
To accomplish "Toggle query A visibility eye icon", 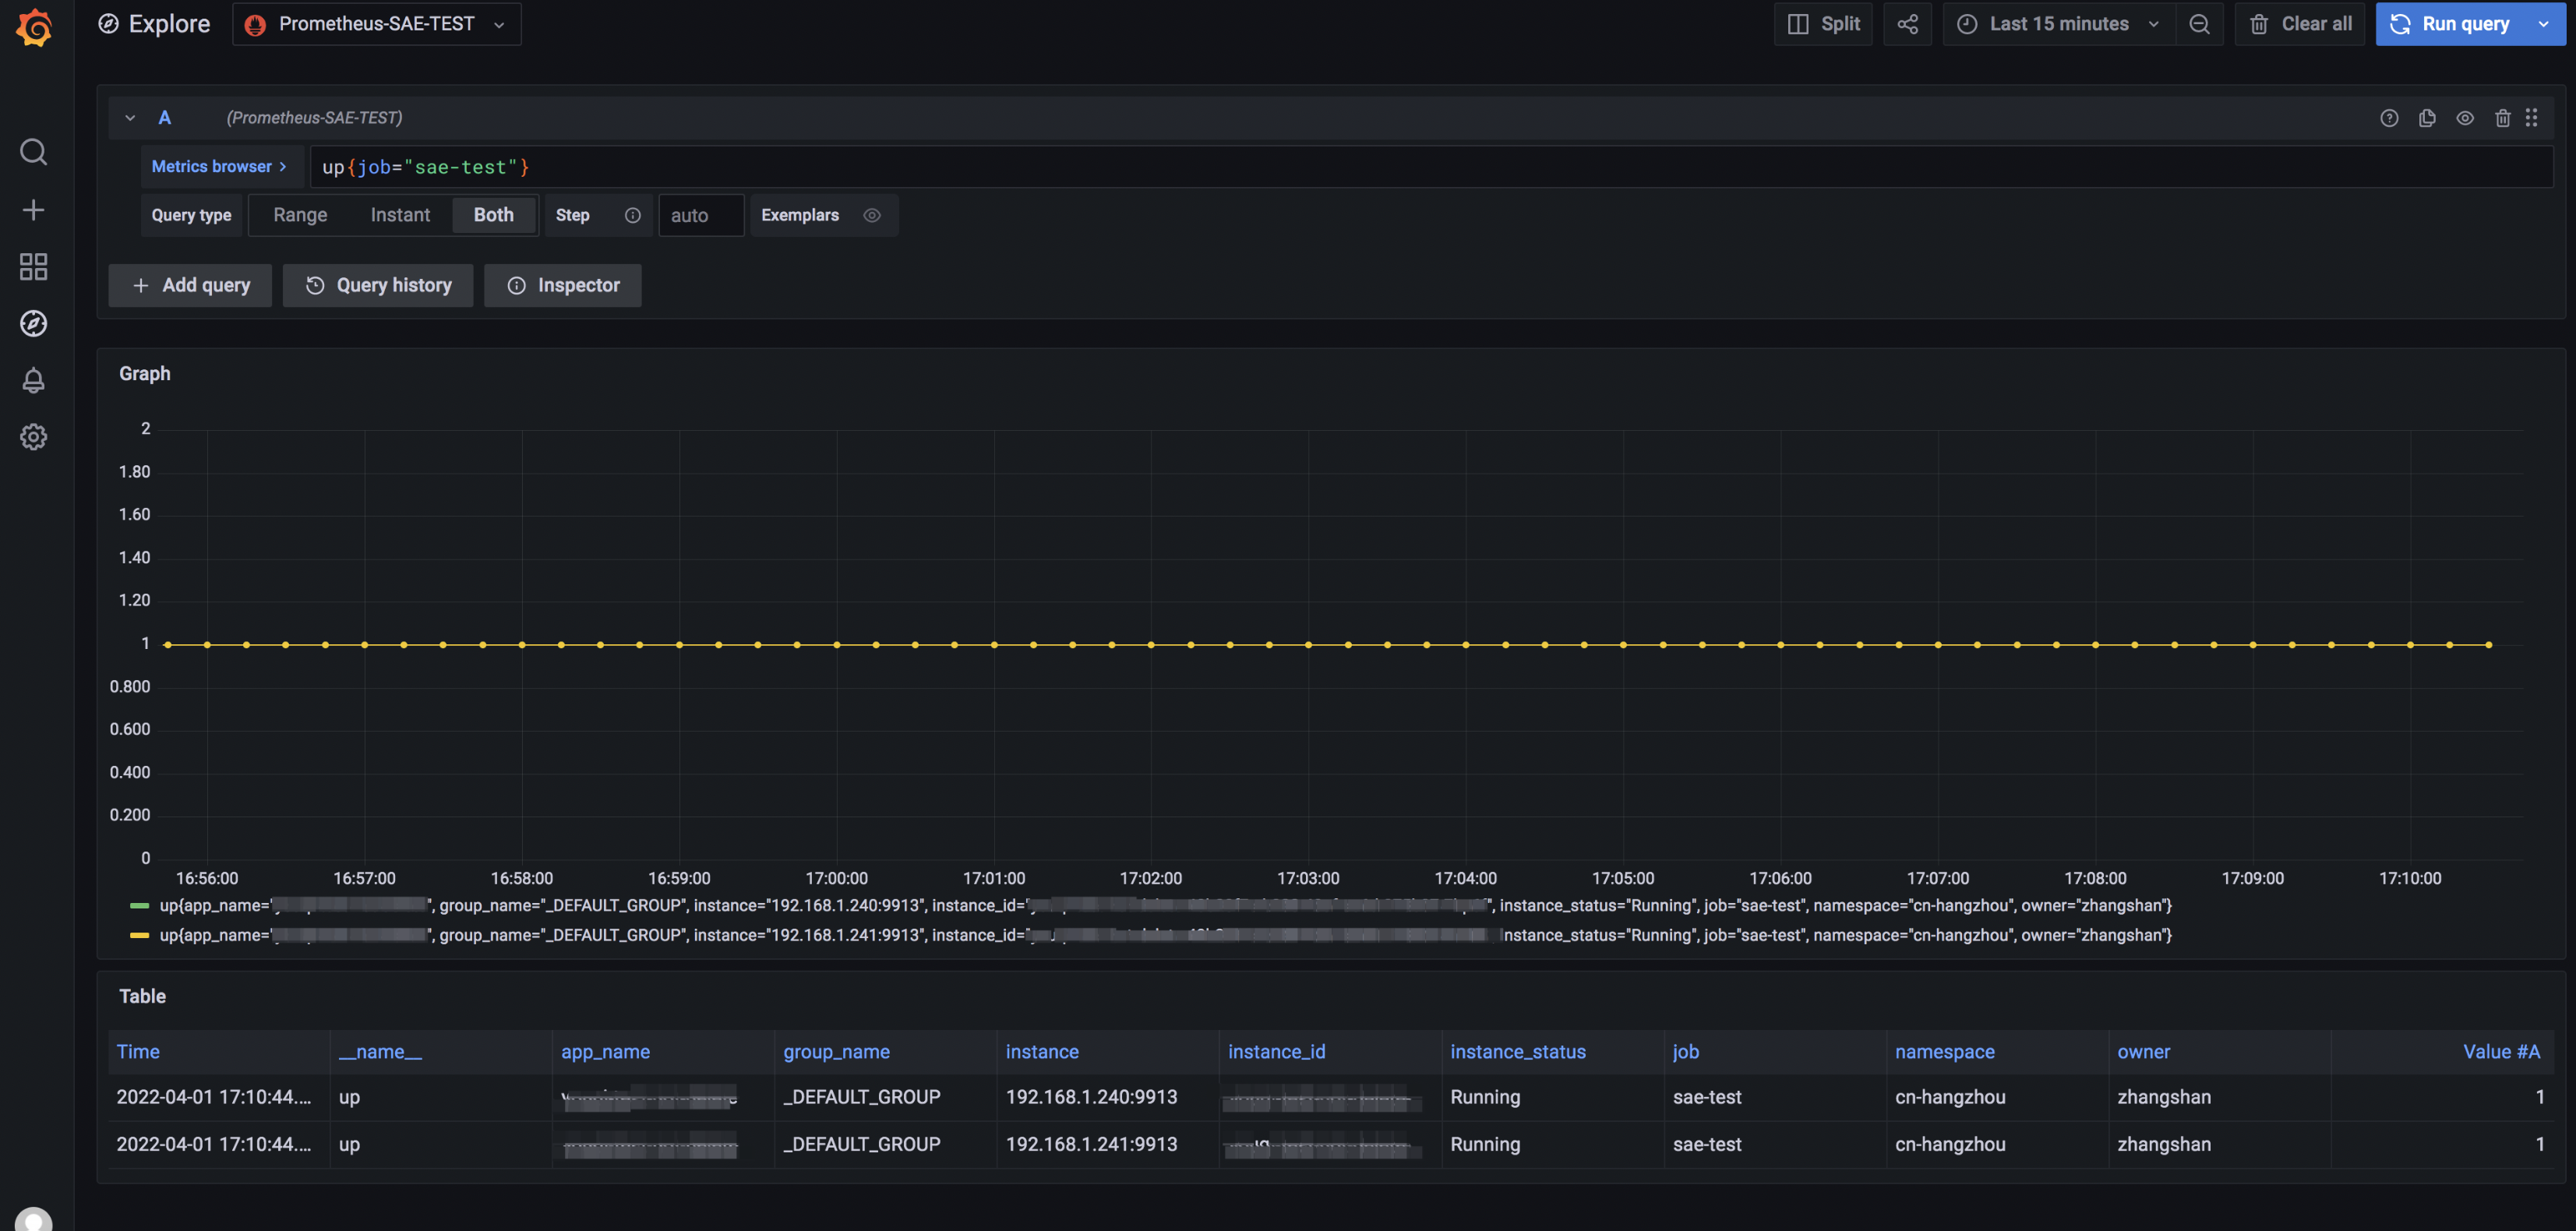I will 2465,118.
